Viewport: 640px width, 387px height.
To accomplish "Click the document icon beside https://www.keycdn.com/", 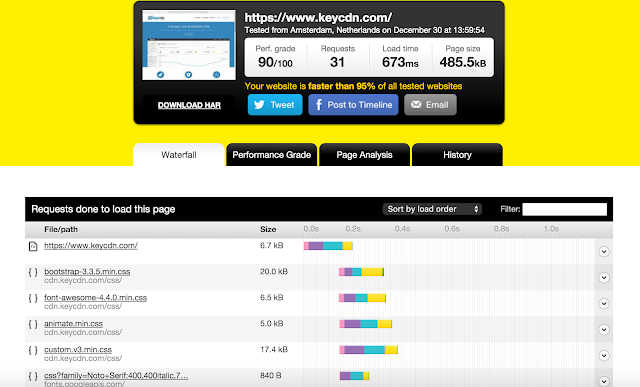I will (x=33, y=246).
